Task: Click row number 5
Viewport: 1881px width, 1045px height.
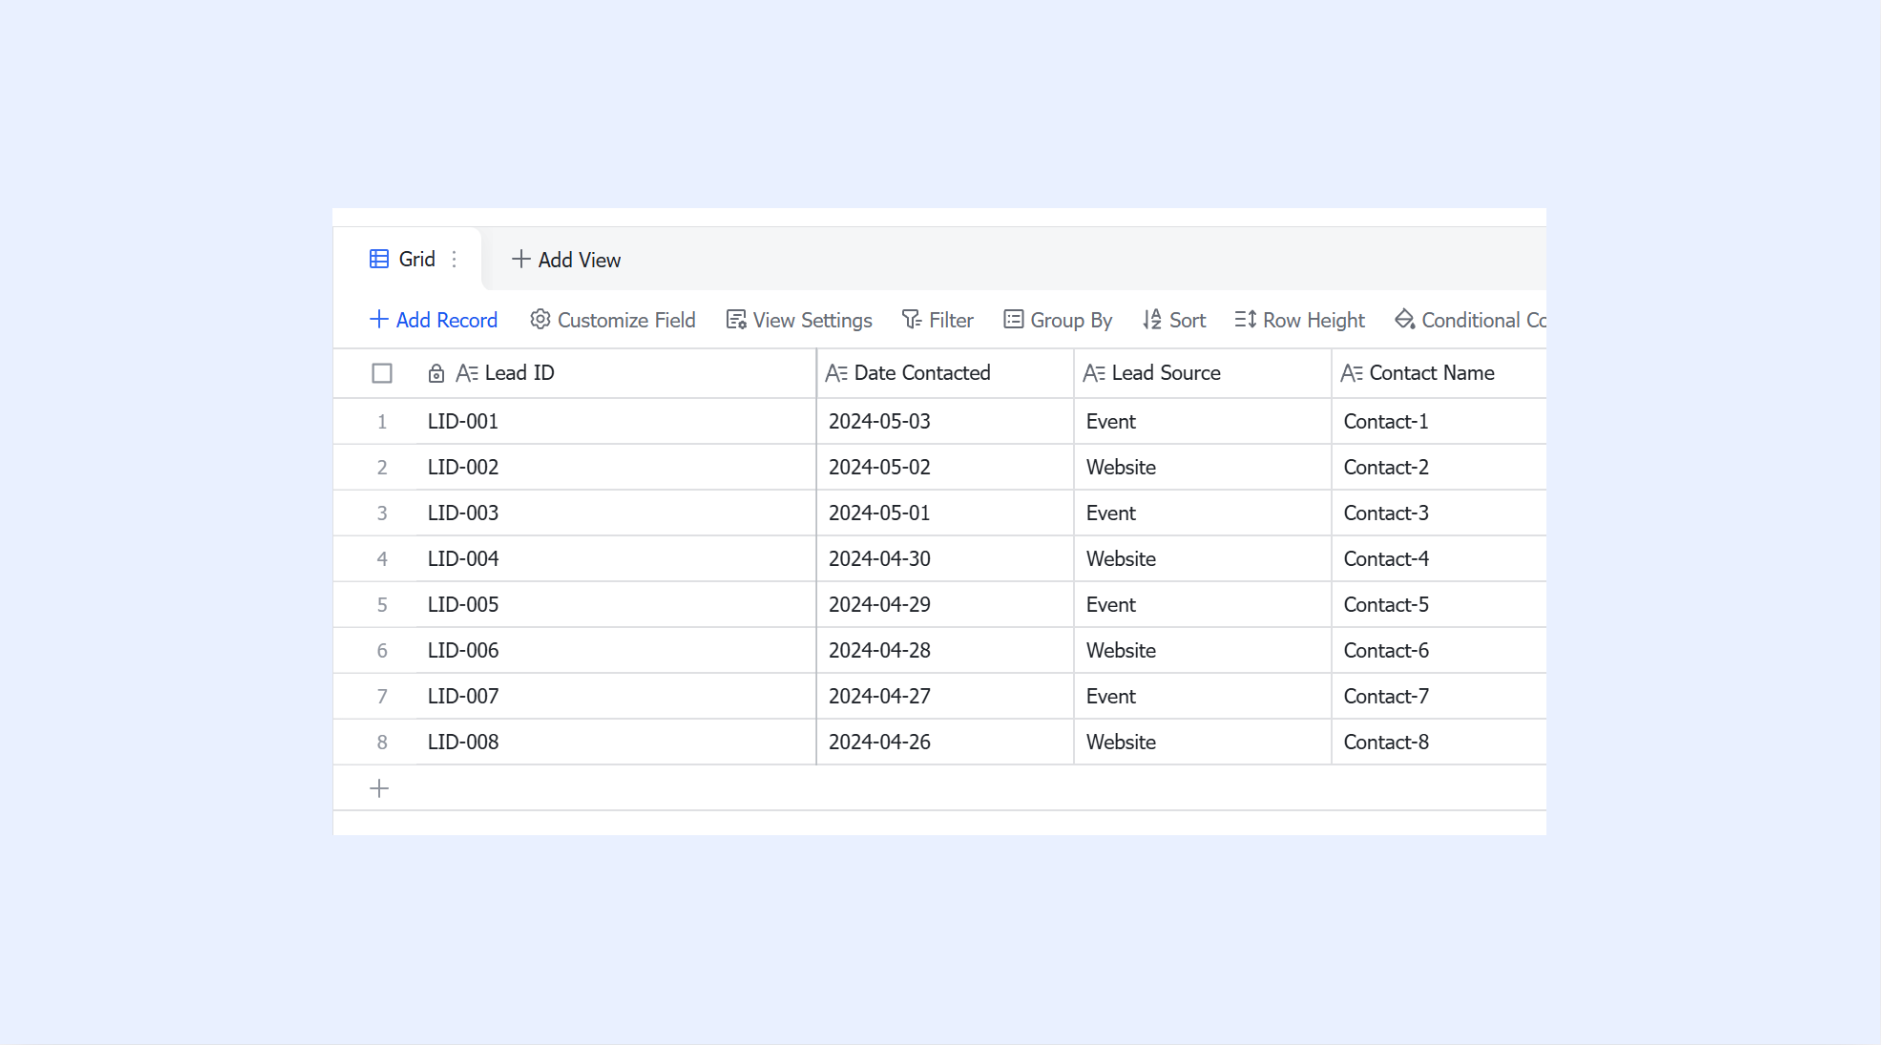Action: 382,605
